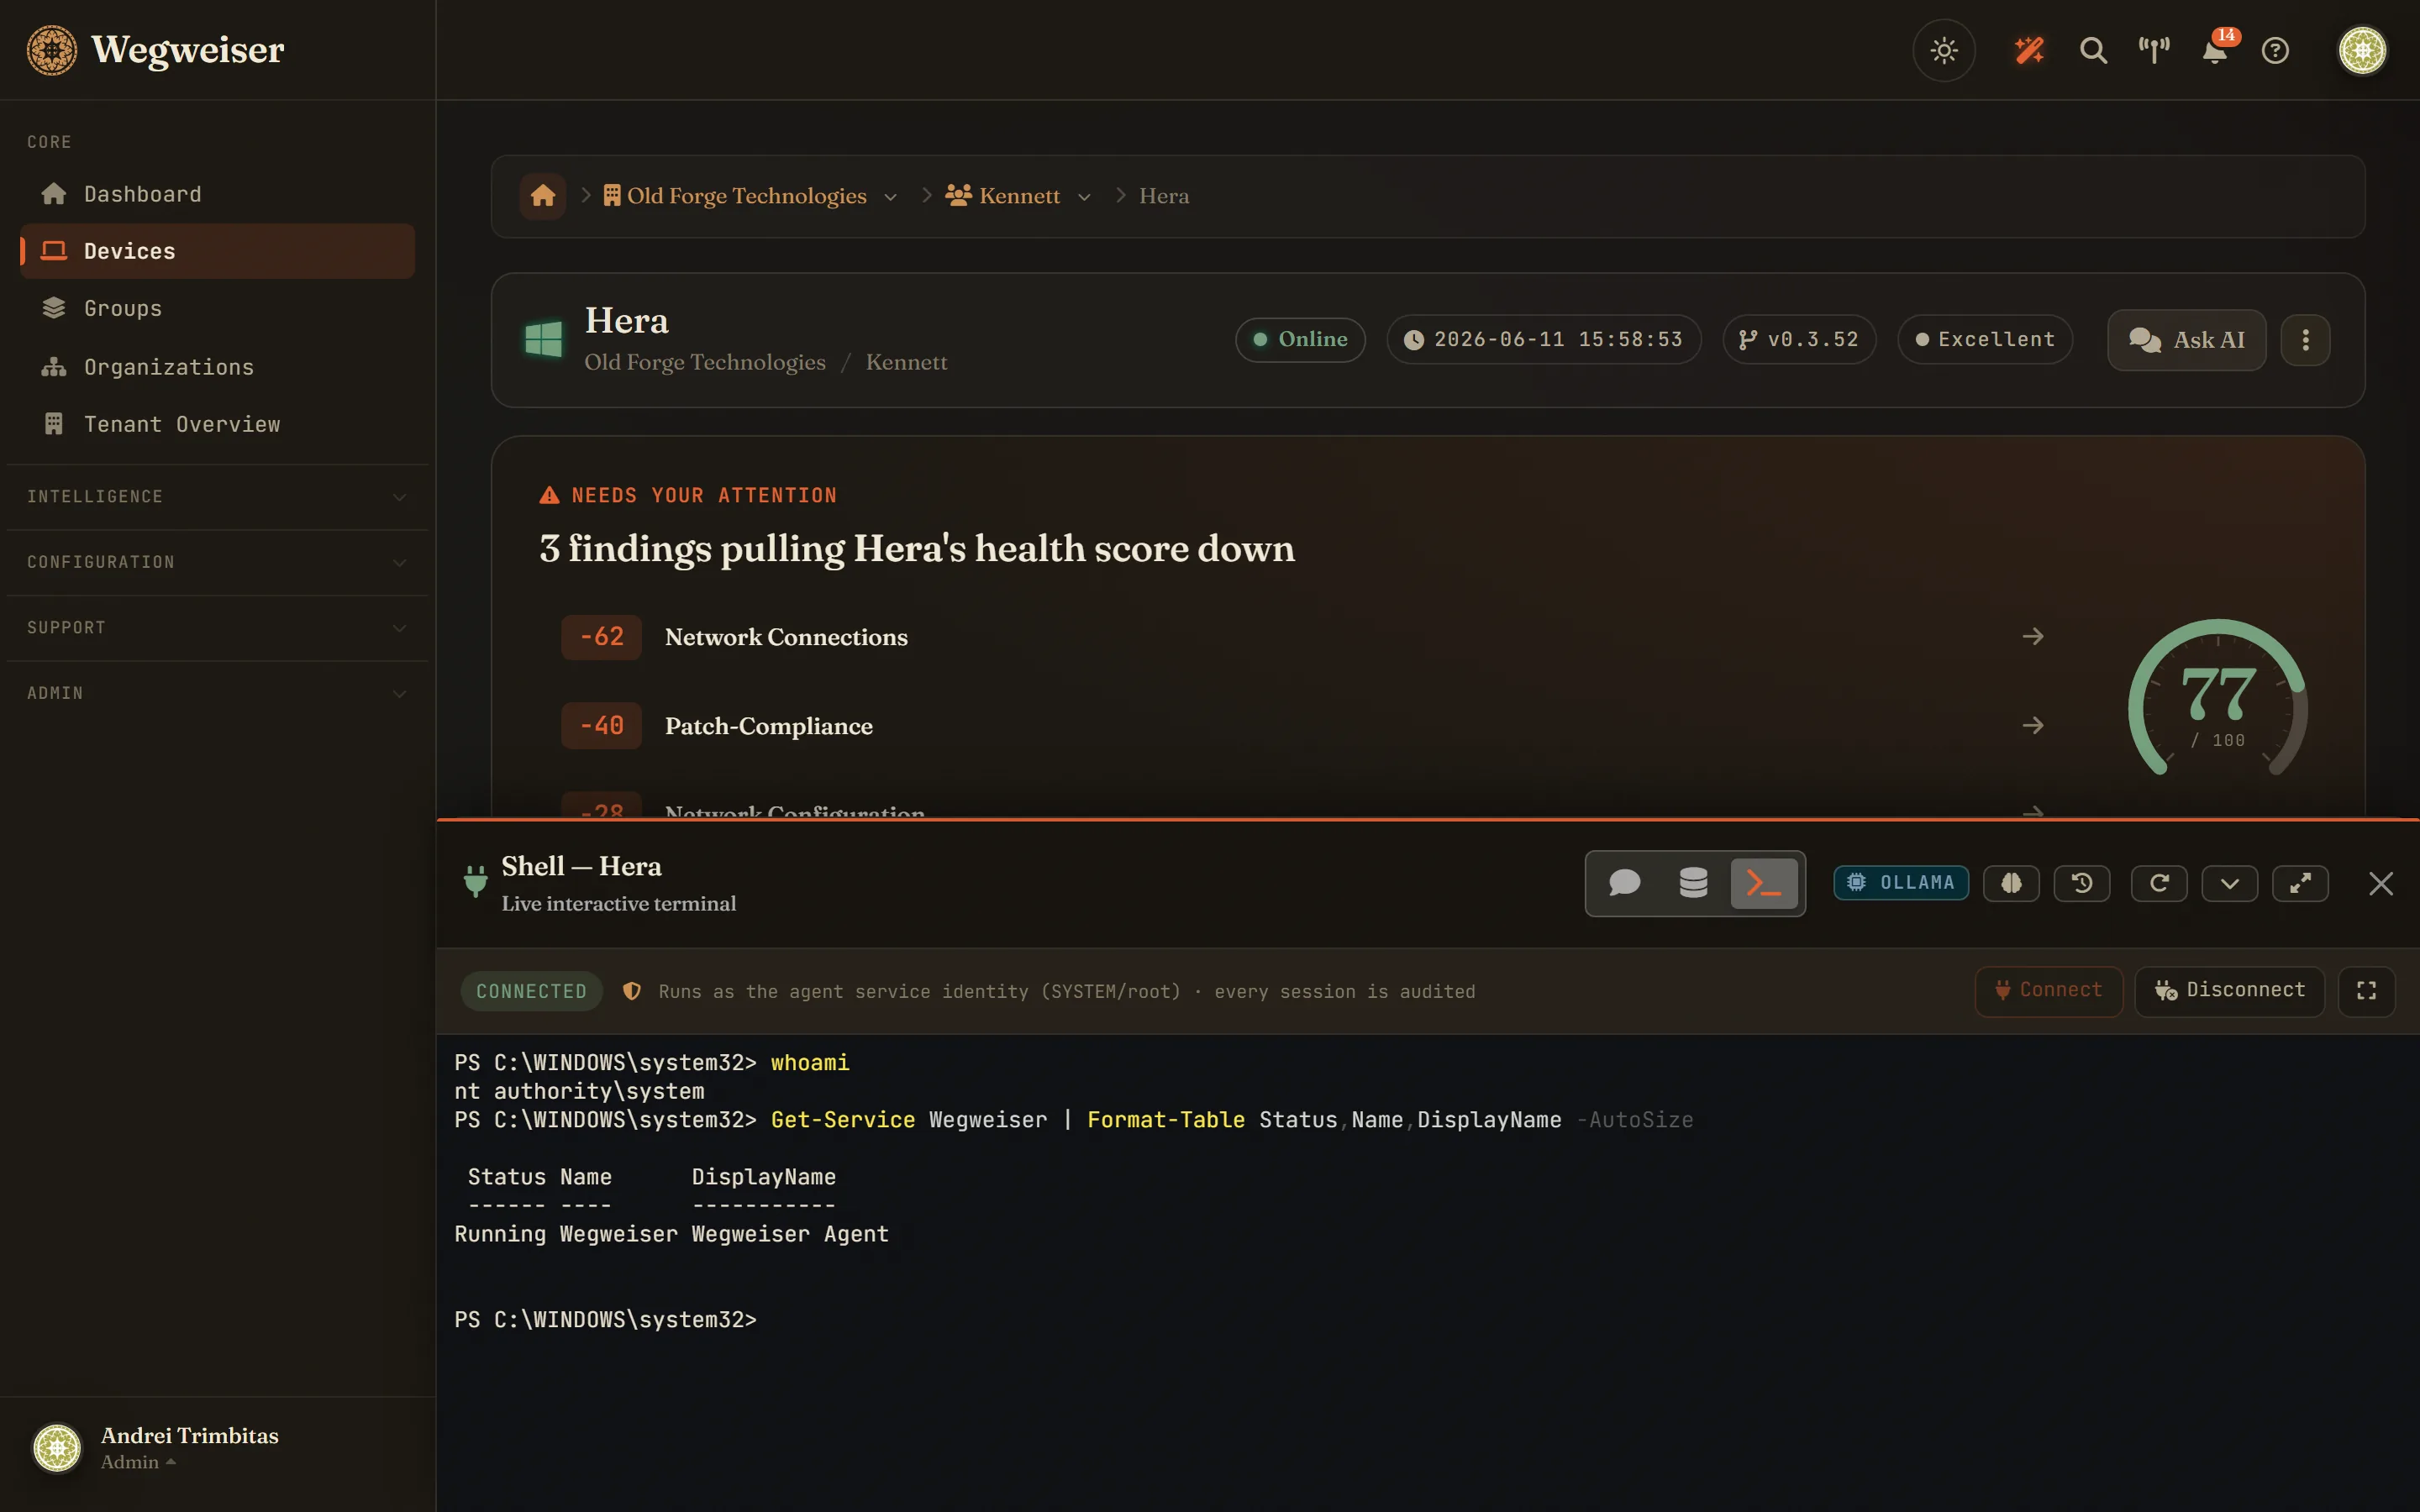Click the health score gauge 77

click(2218, 699)
